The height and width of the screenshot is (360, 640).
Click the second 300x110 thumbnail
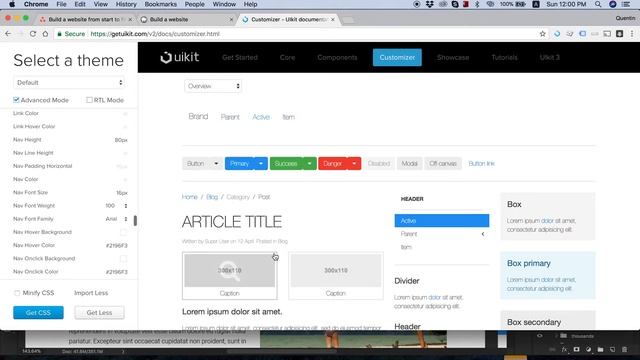pyautogui.click(x=336, y=270)
